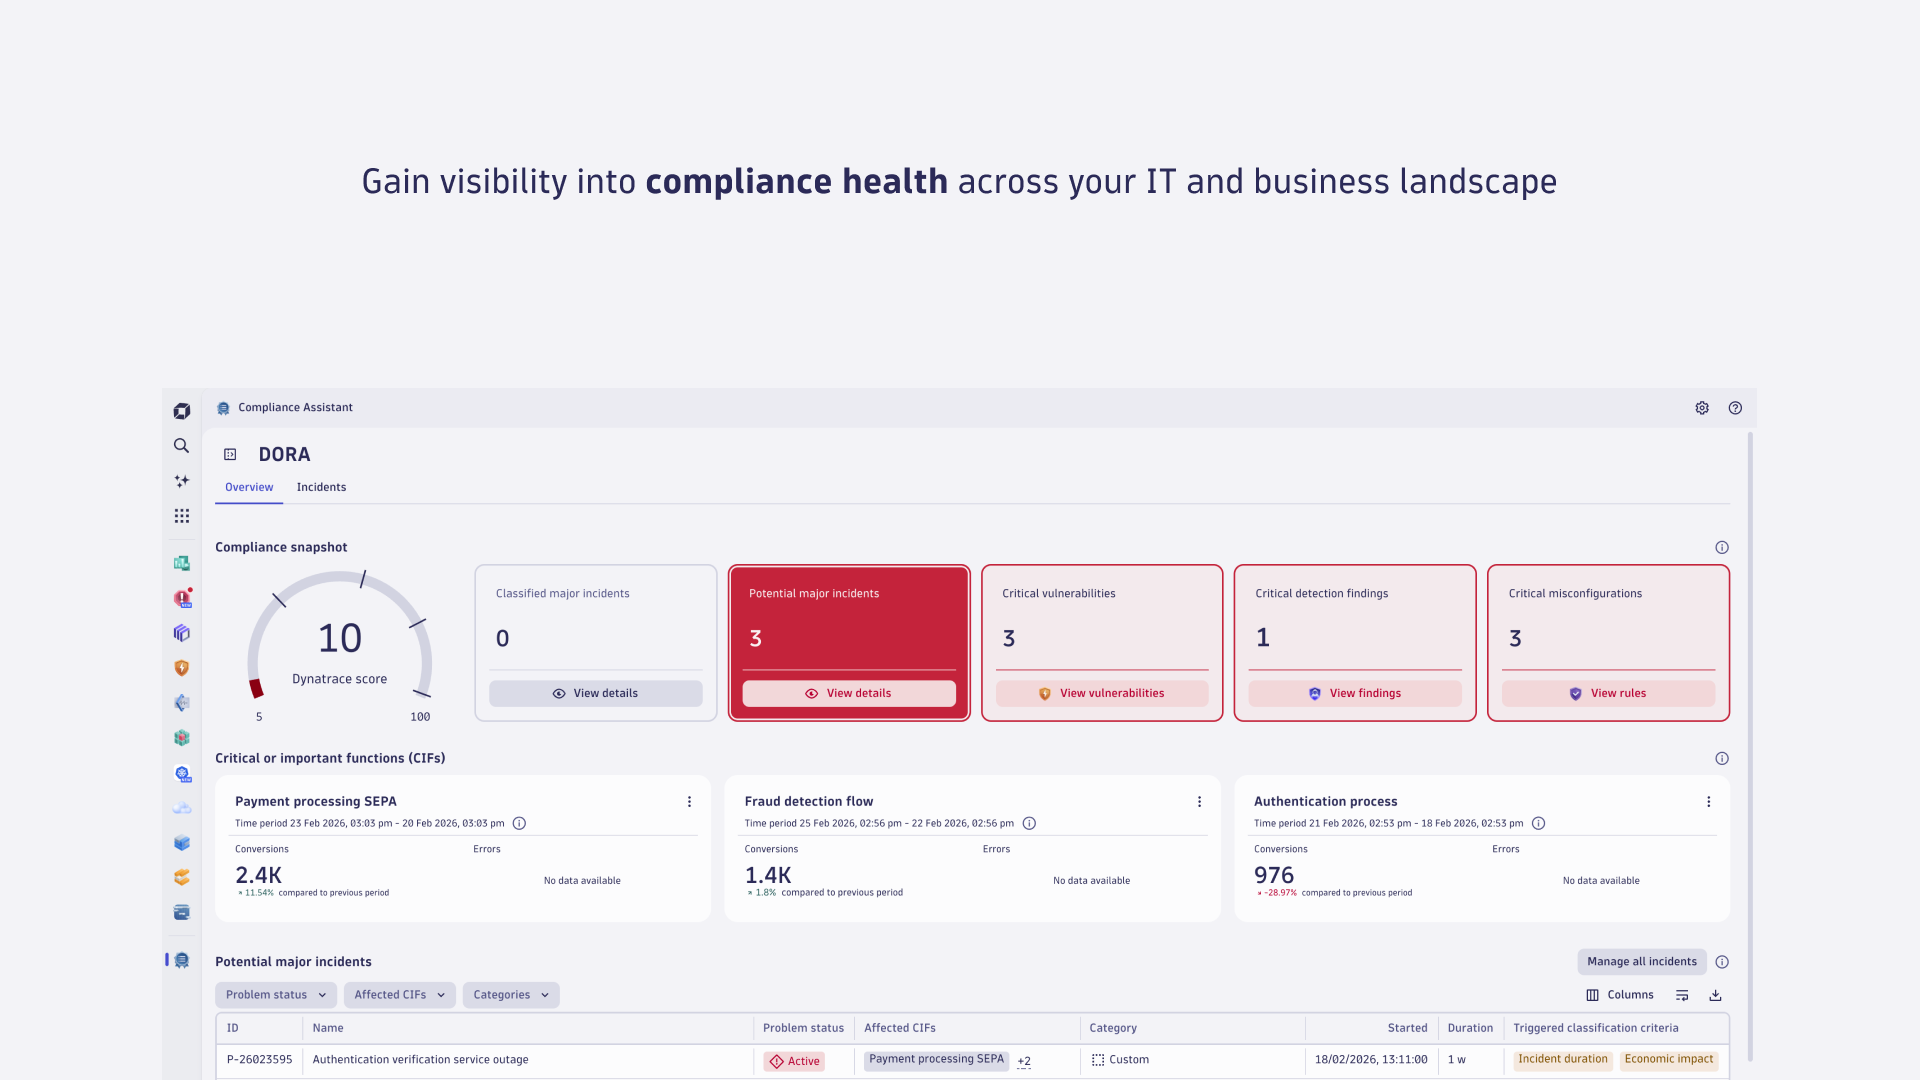Open the Payment processing SEPA options menu
The width and height of the screenshot is (1920, 1080).
689,801
